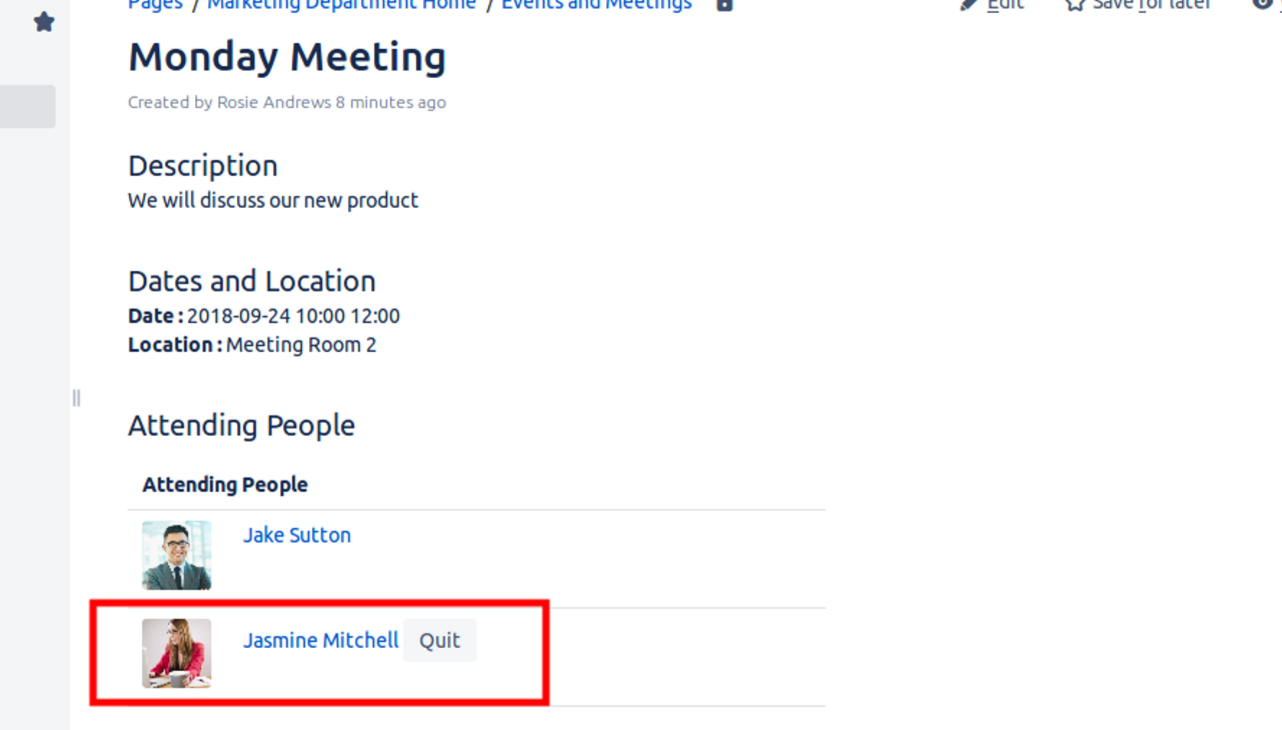Click the sidebar collapse resize handle
Viewport: 1282px width, 730px height.
76,398
